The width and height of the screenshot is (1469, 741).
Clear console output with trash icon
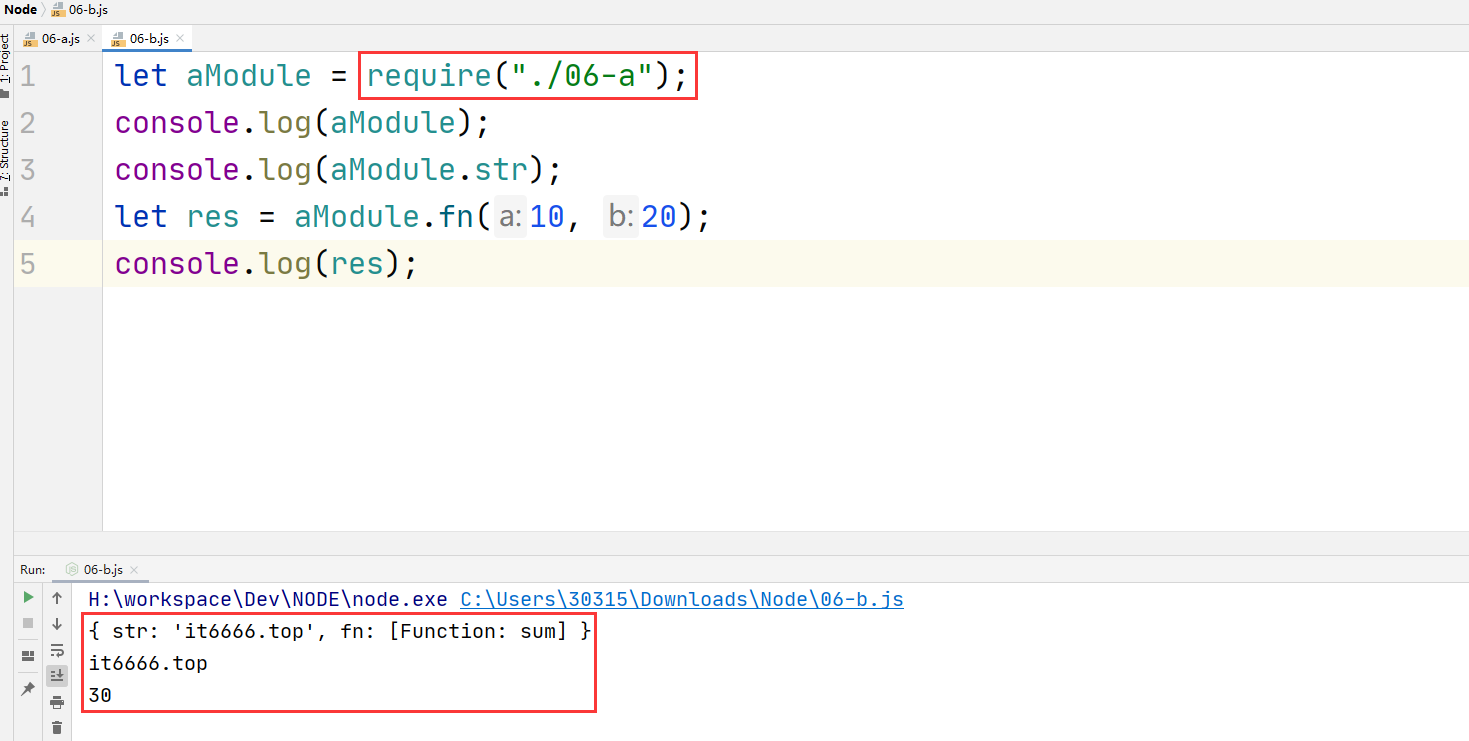pyautogui.click(x=57, y=728)
